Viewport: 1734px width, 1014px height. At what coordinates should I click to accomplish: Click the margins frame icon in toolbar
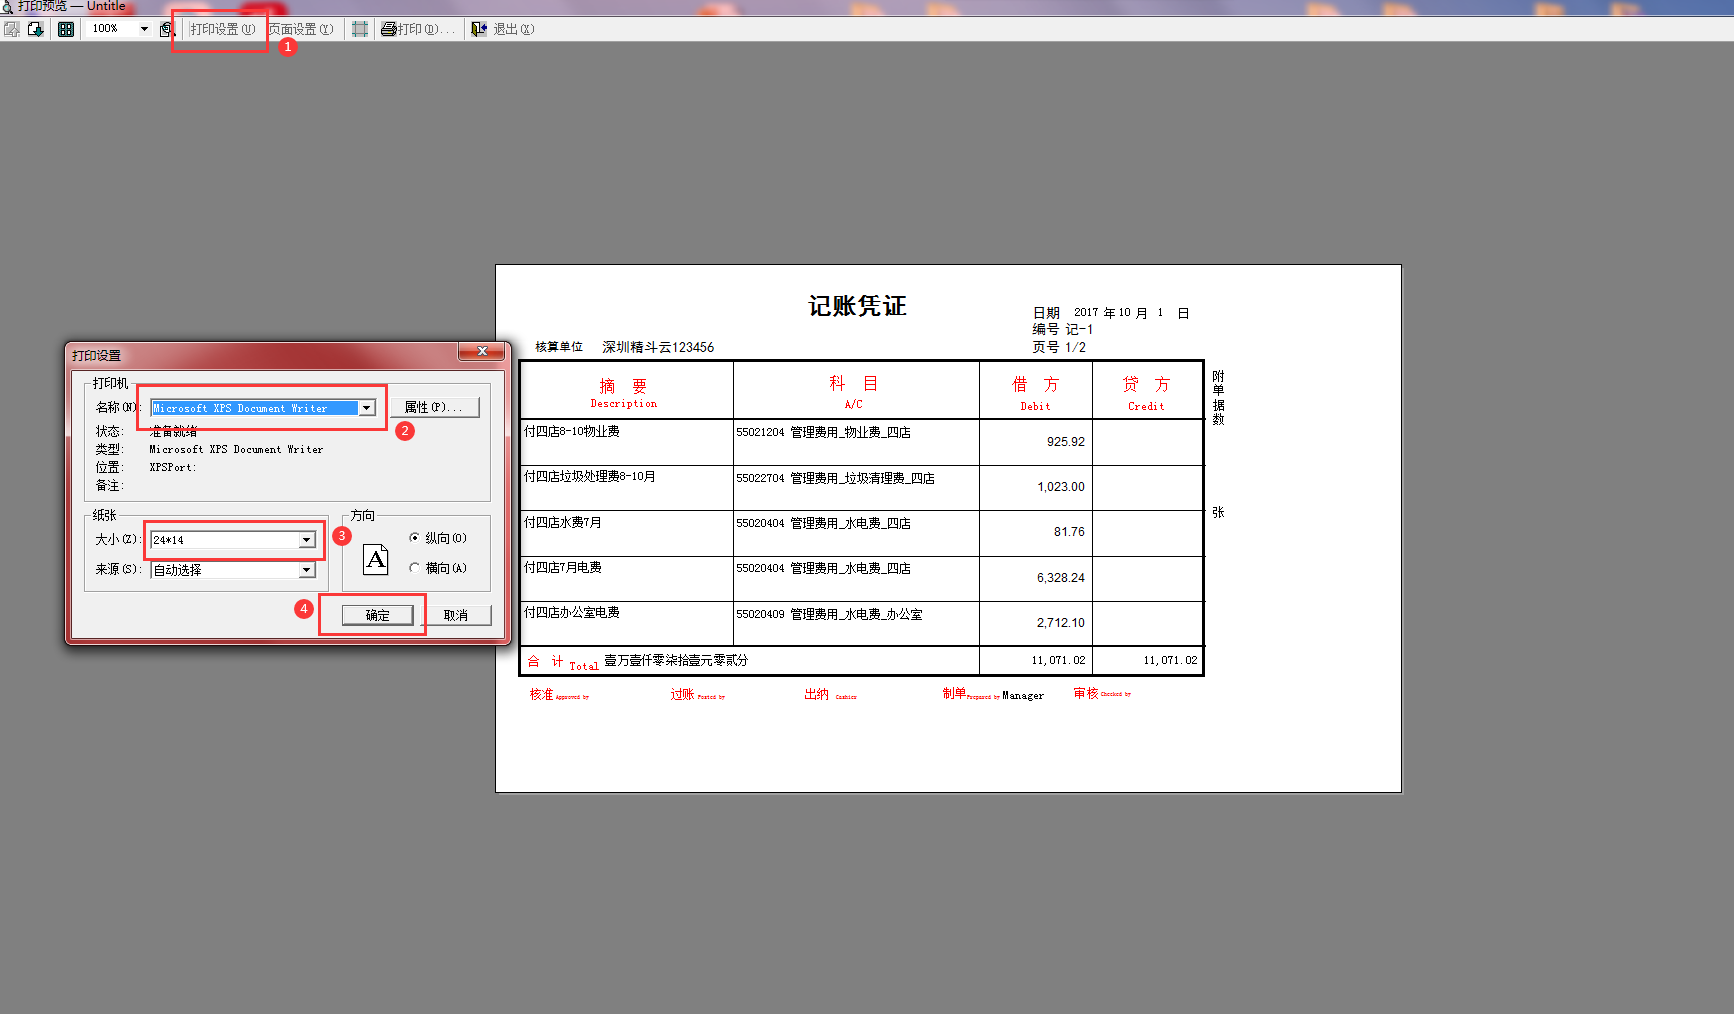pyautogui.click(x=360, y=29)
